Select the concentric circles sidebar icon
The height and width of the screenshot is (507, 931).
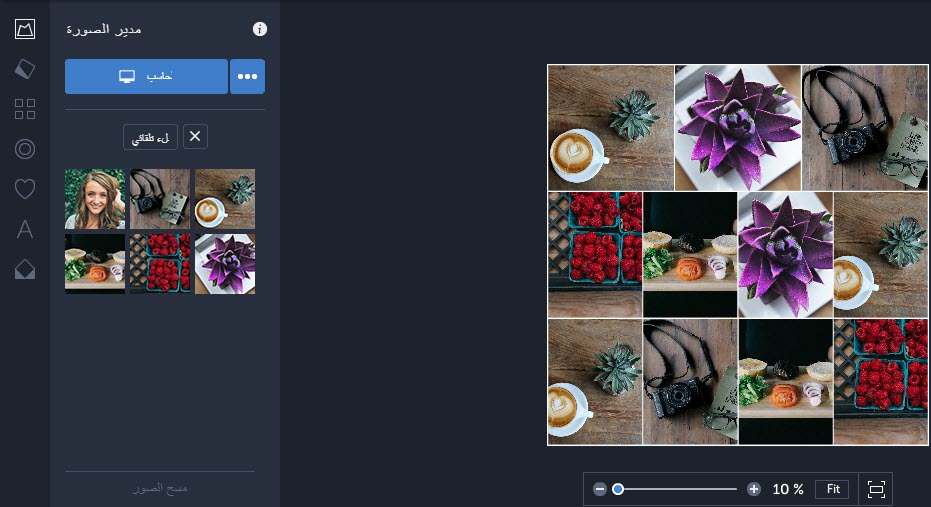click(25, 149)
